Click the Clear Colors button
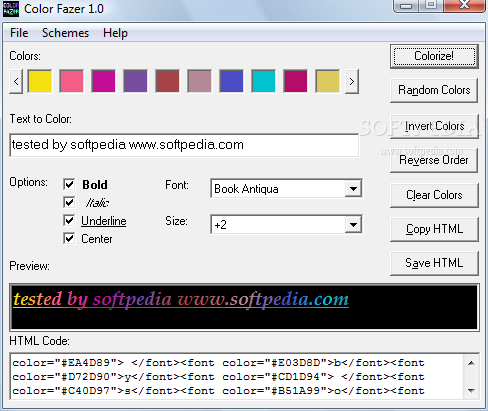The width and height of the screenshot is (488, 411). pyautogui.click(x=434, y=195)
